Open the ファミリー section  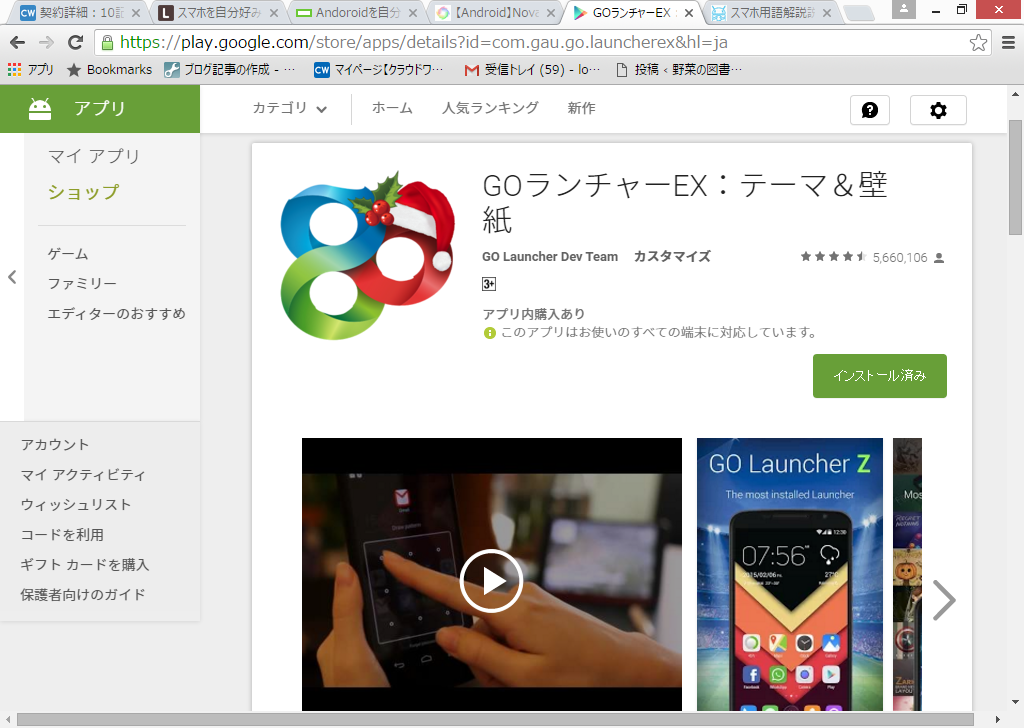click(x=82, y=283)
